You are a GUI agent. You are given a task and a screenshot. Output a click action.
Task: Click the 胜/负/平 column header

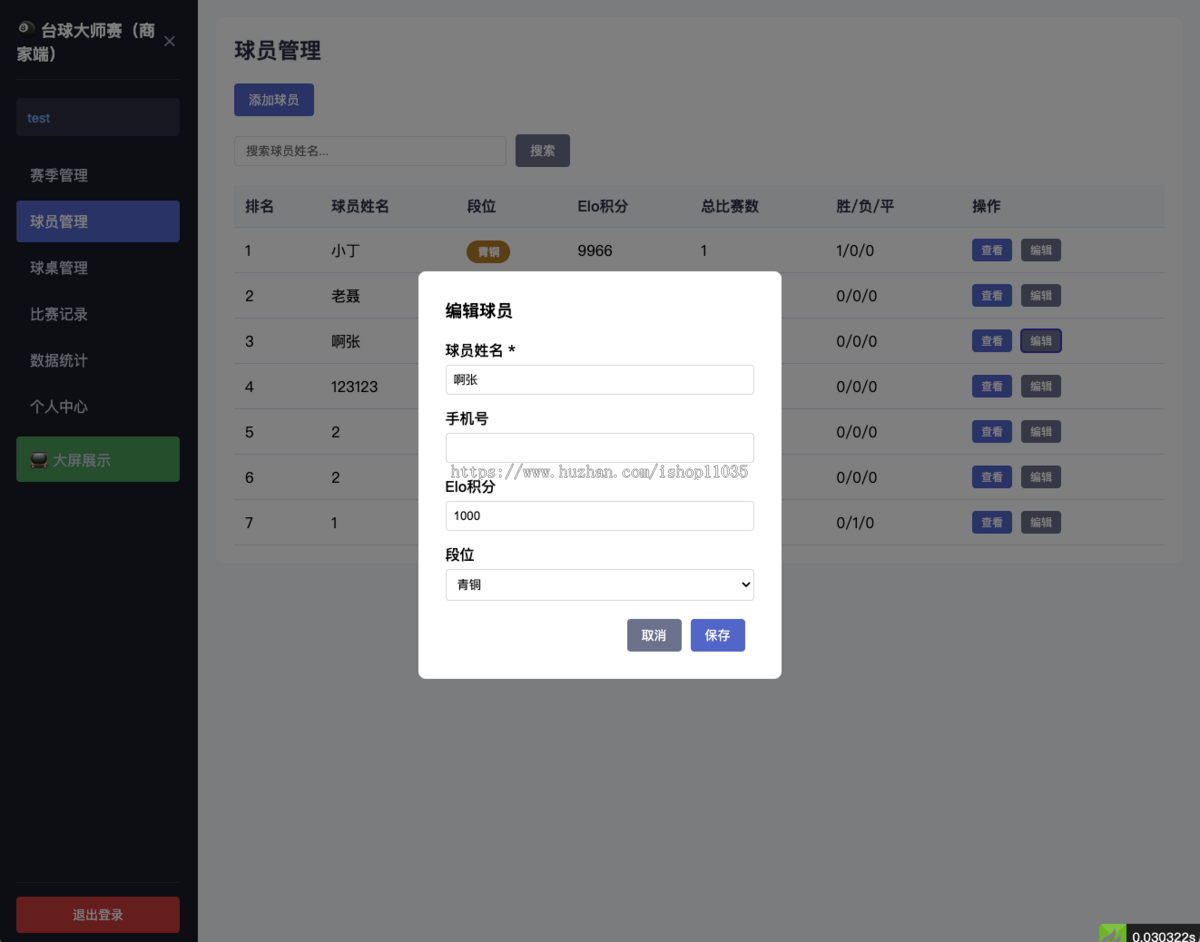pos(865,206)
